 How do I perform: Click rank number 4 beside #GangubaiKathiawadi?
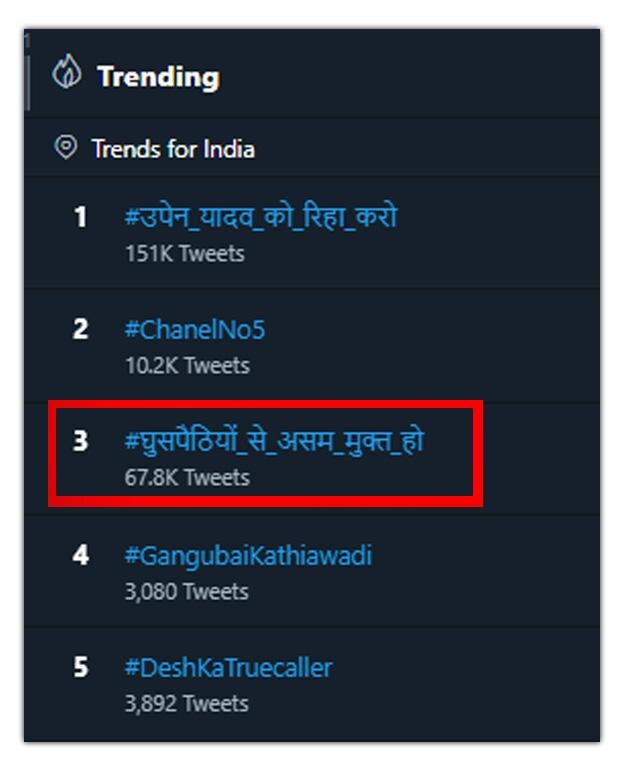pyautogui.click(x=80, y=555)
